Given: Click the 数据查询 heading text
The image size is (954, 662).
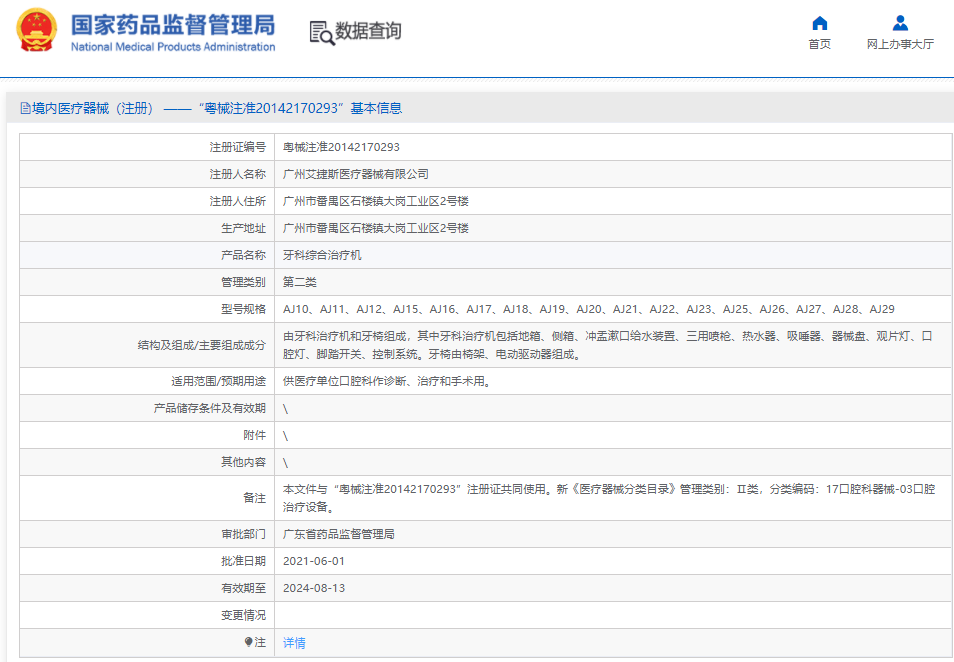Looking at the screenshot, I should coord(368,31).
